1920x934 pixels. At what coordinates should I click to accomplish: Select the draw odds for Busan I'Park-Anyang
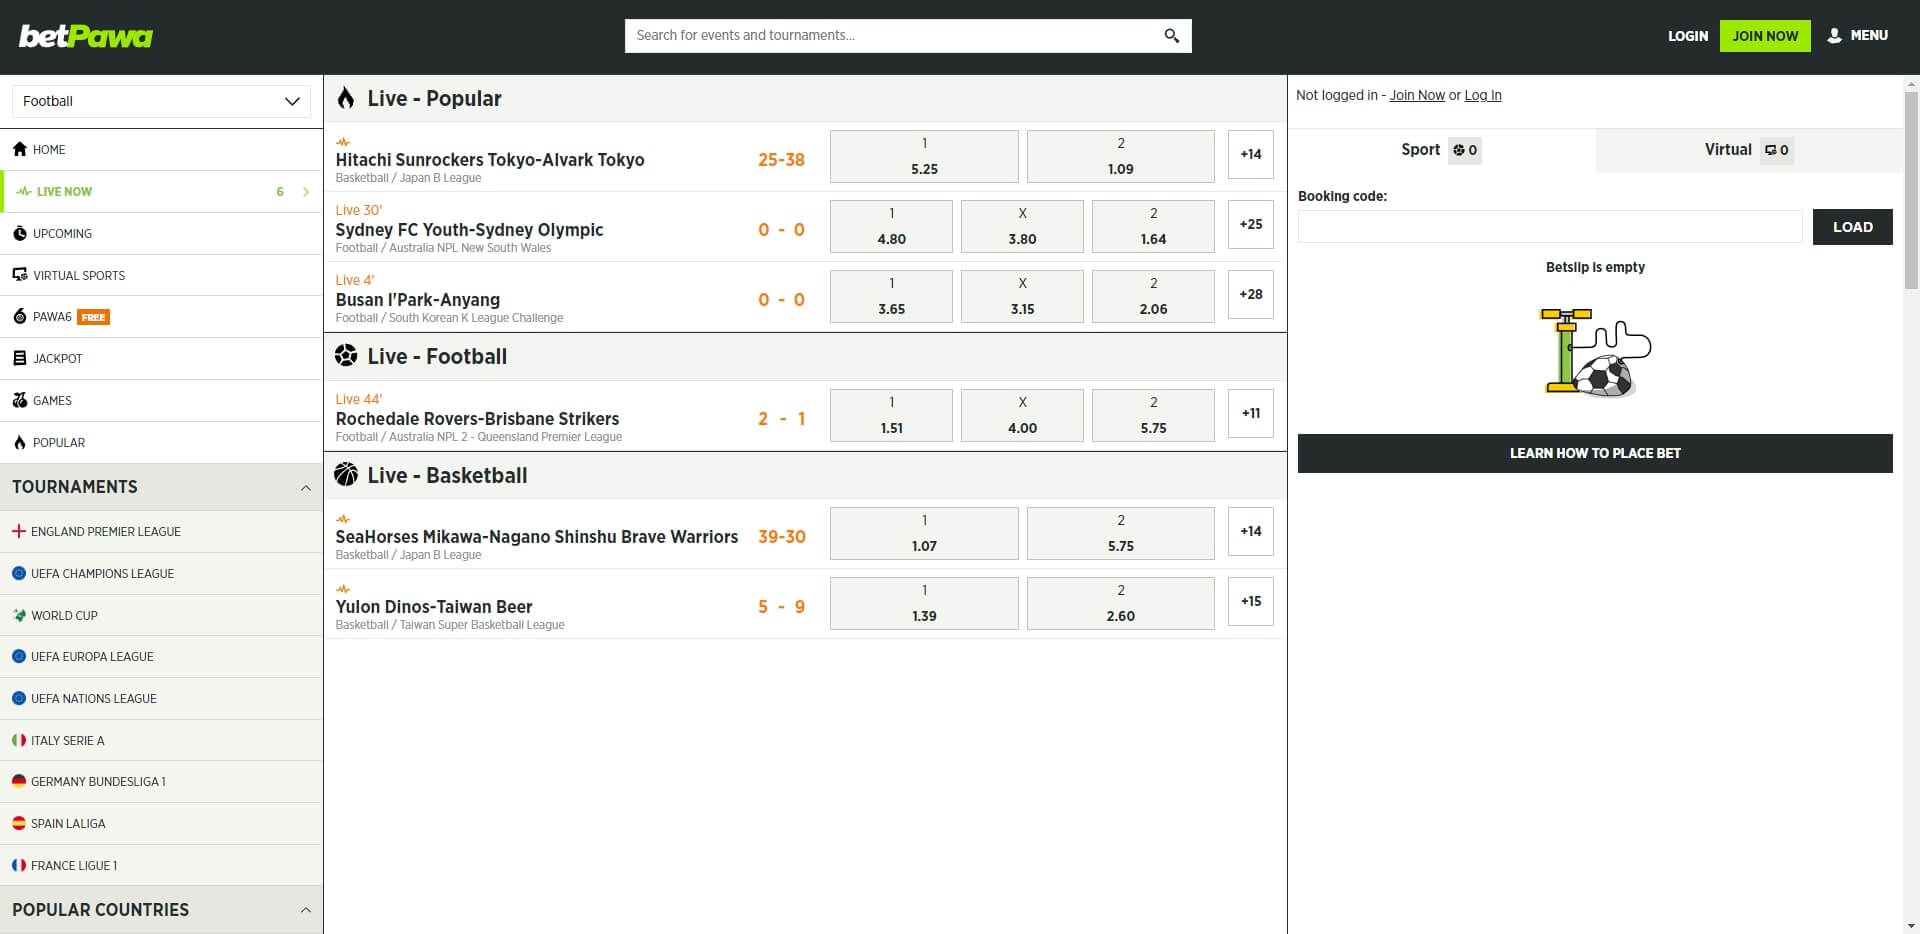[1022, 296]
